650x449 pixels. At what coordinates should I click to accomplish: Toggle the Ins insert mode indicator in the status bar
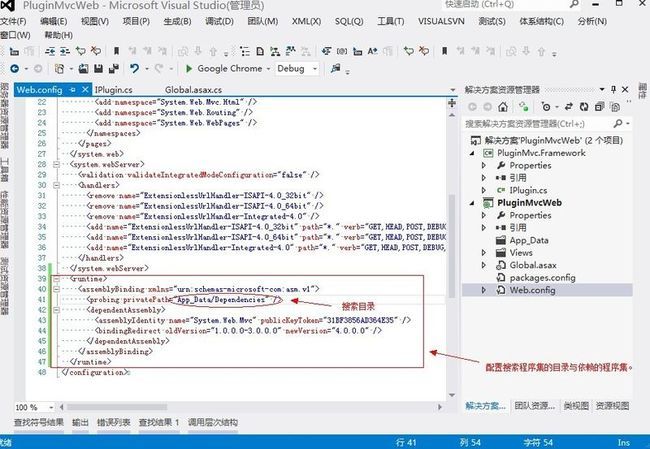point(623,442)
